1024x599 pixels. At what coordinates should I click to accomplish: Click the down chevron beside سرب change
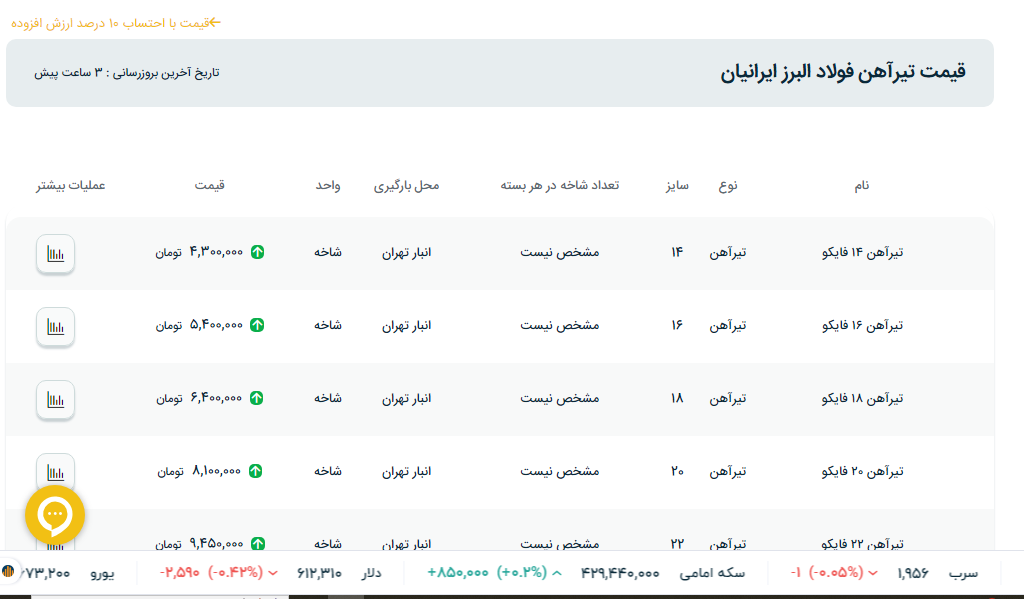point(873,573)
